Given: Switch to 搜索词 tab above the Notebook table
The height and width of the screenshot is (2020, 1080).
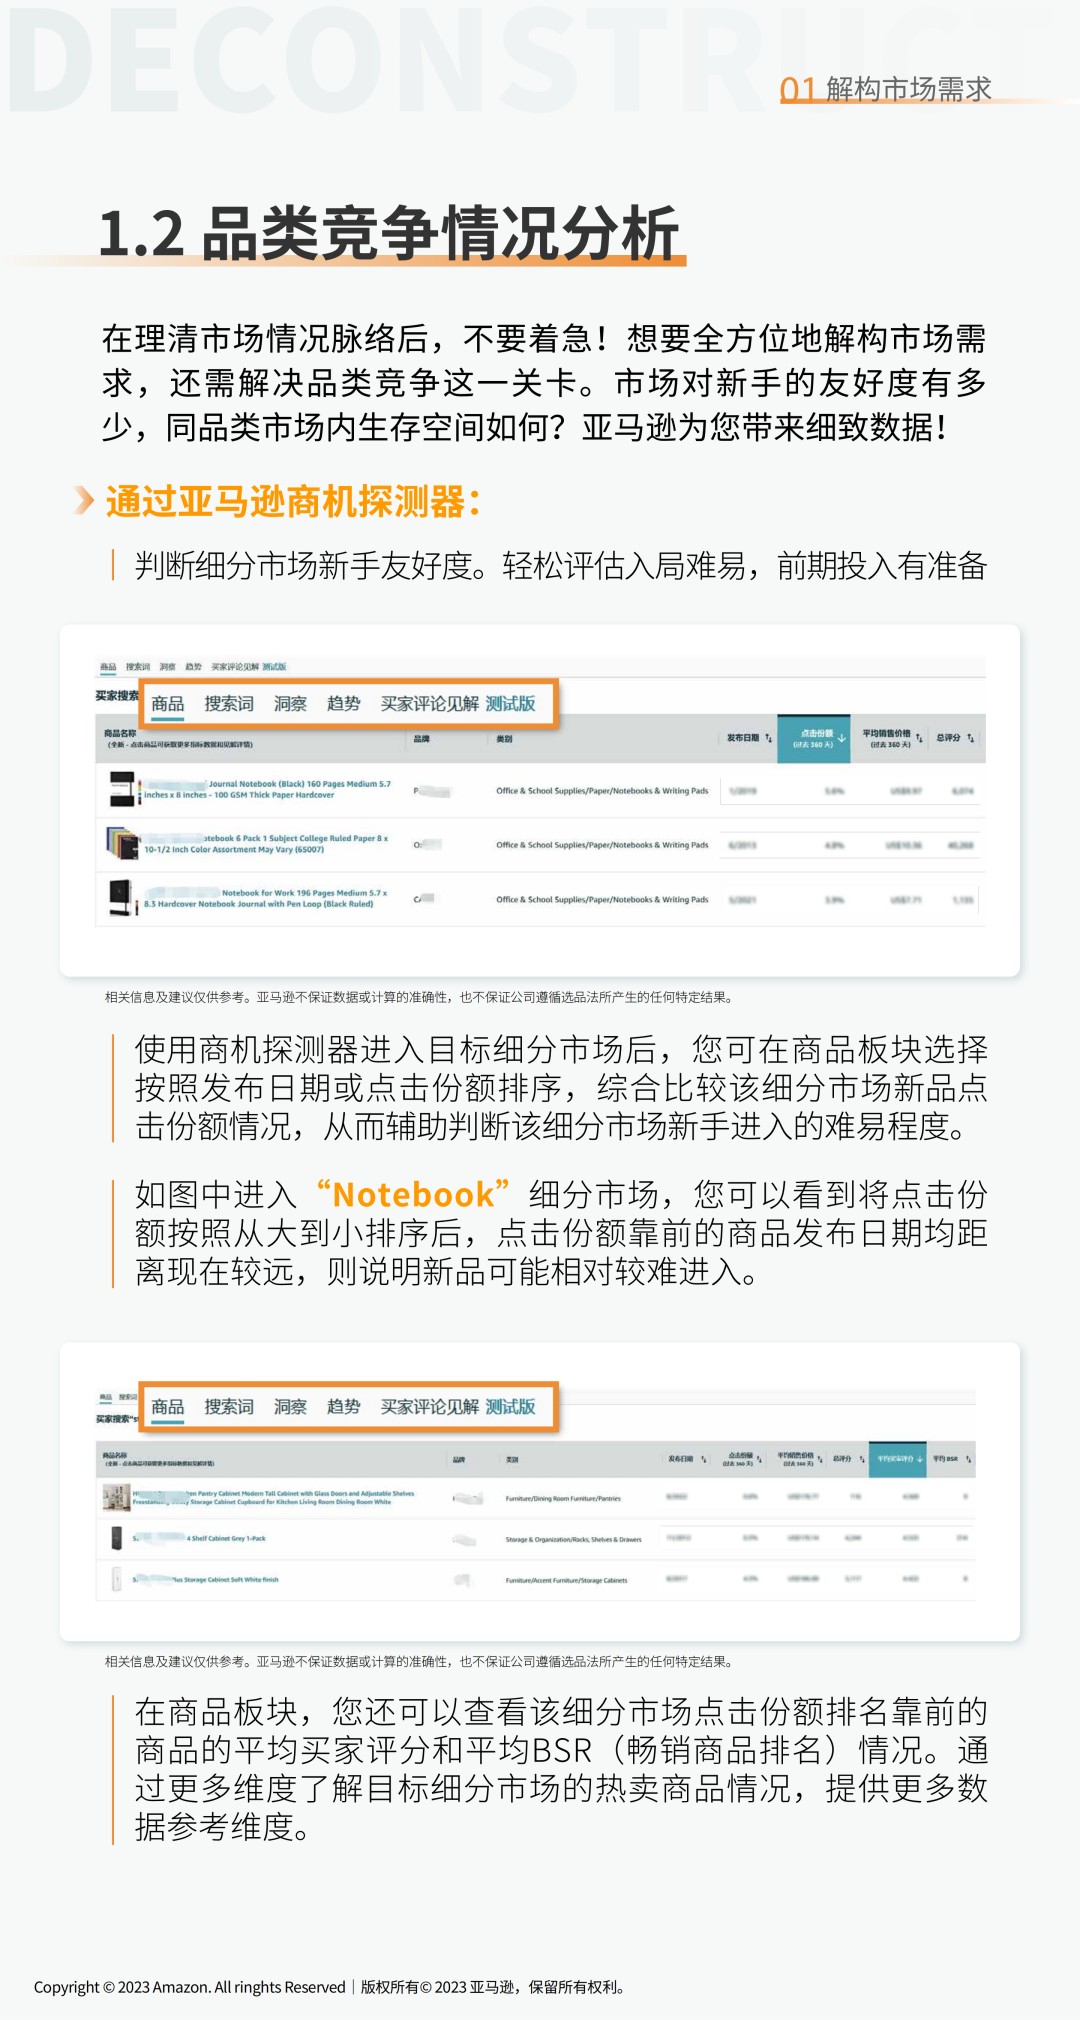Looking at the screenshot, I should point(229,704).
